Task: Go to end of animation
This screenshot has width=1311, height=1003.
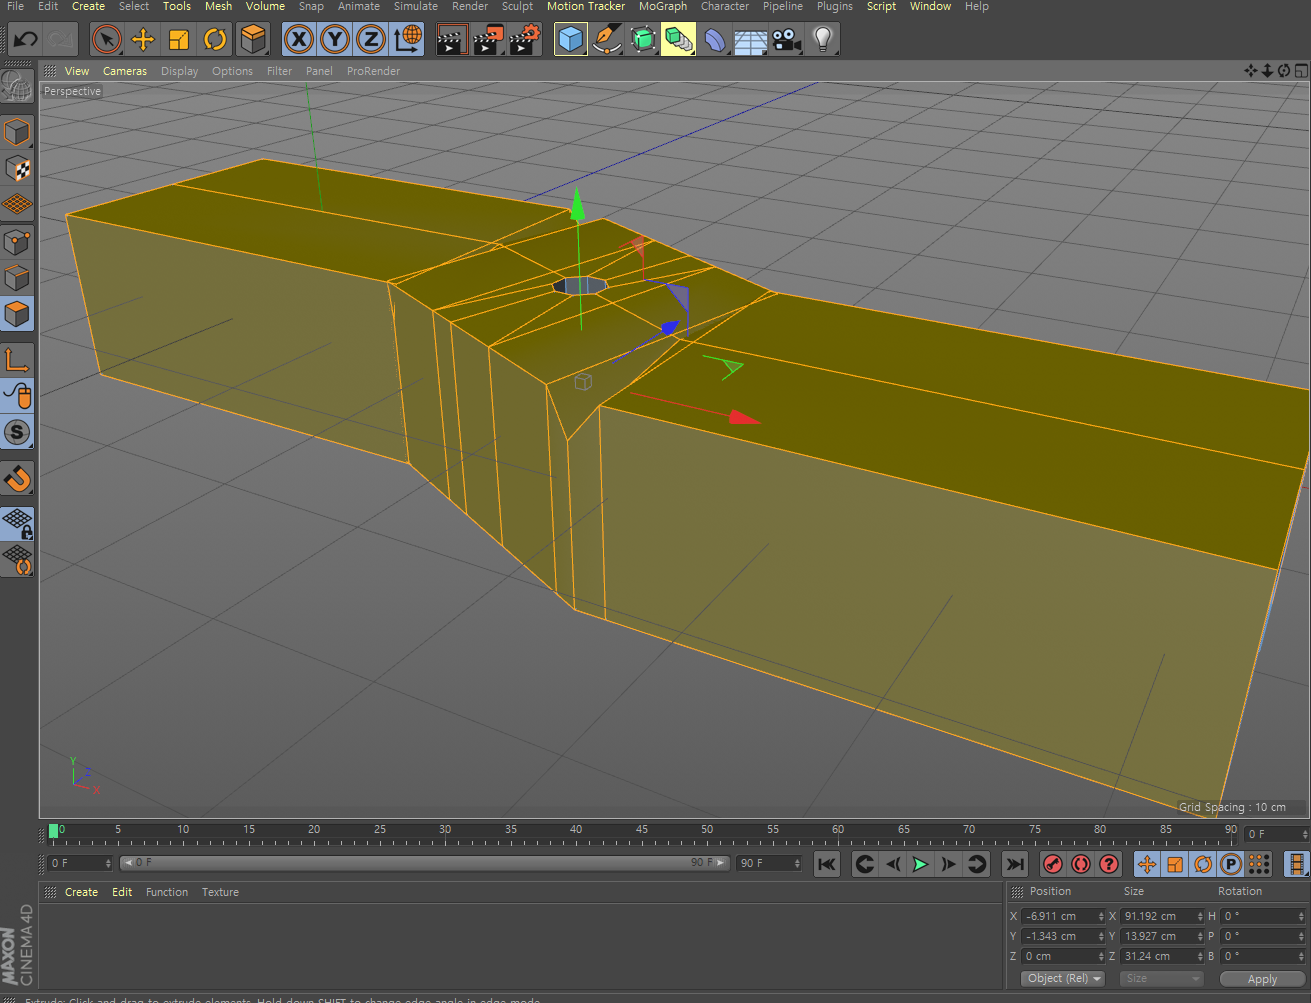Action: pyautogui.click(x=1015, y=864)
